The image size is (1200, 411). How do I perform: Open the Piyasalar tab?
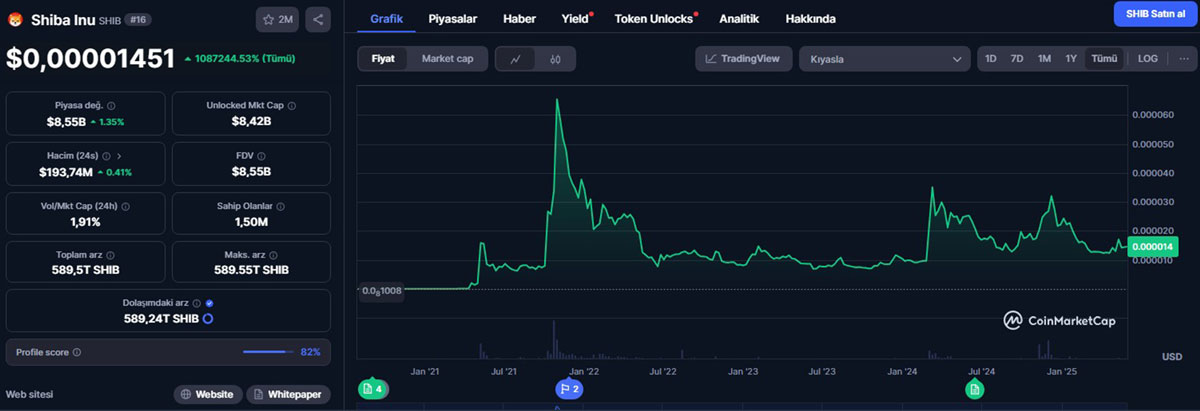coord(452,18)
